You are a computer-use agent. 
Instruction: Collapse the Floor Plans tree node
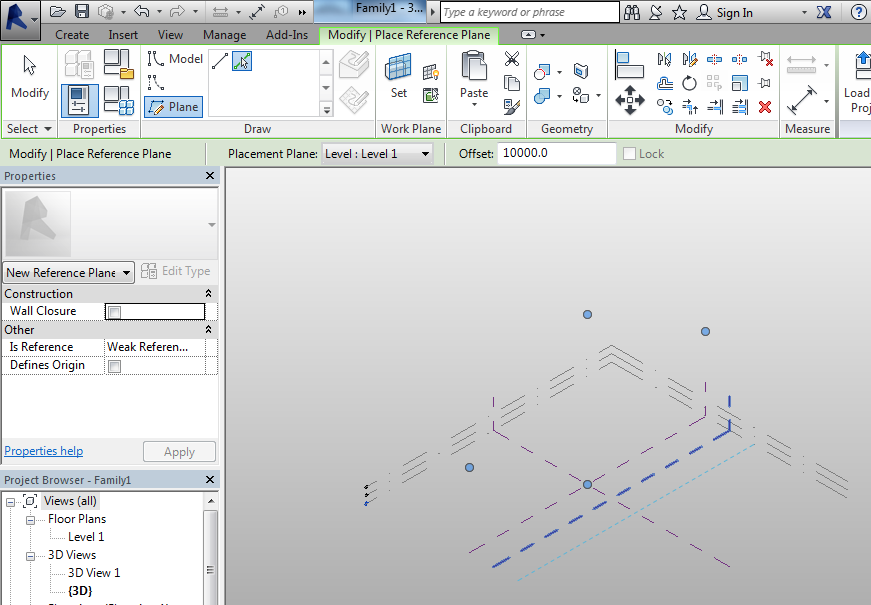coord(30,519)
